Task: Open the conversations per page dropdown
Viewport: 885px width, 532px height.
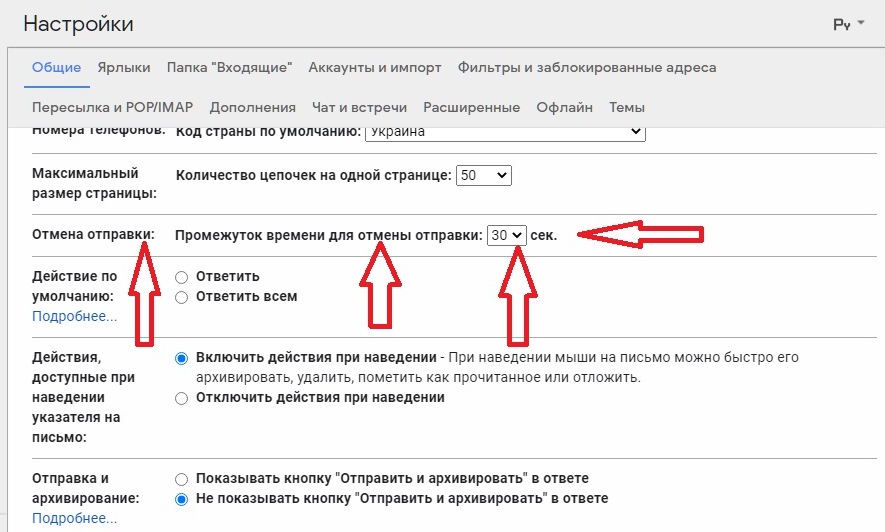Action: [x=484, y=175]
